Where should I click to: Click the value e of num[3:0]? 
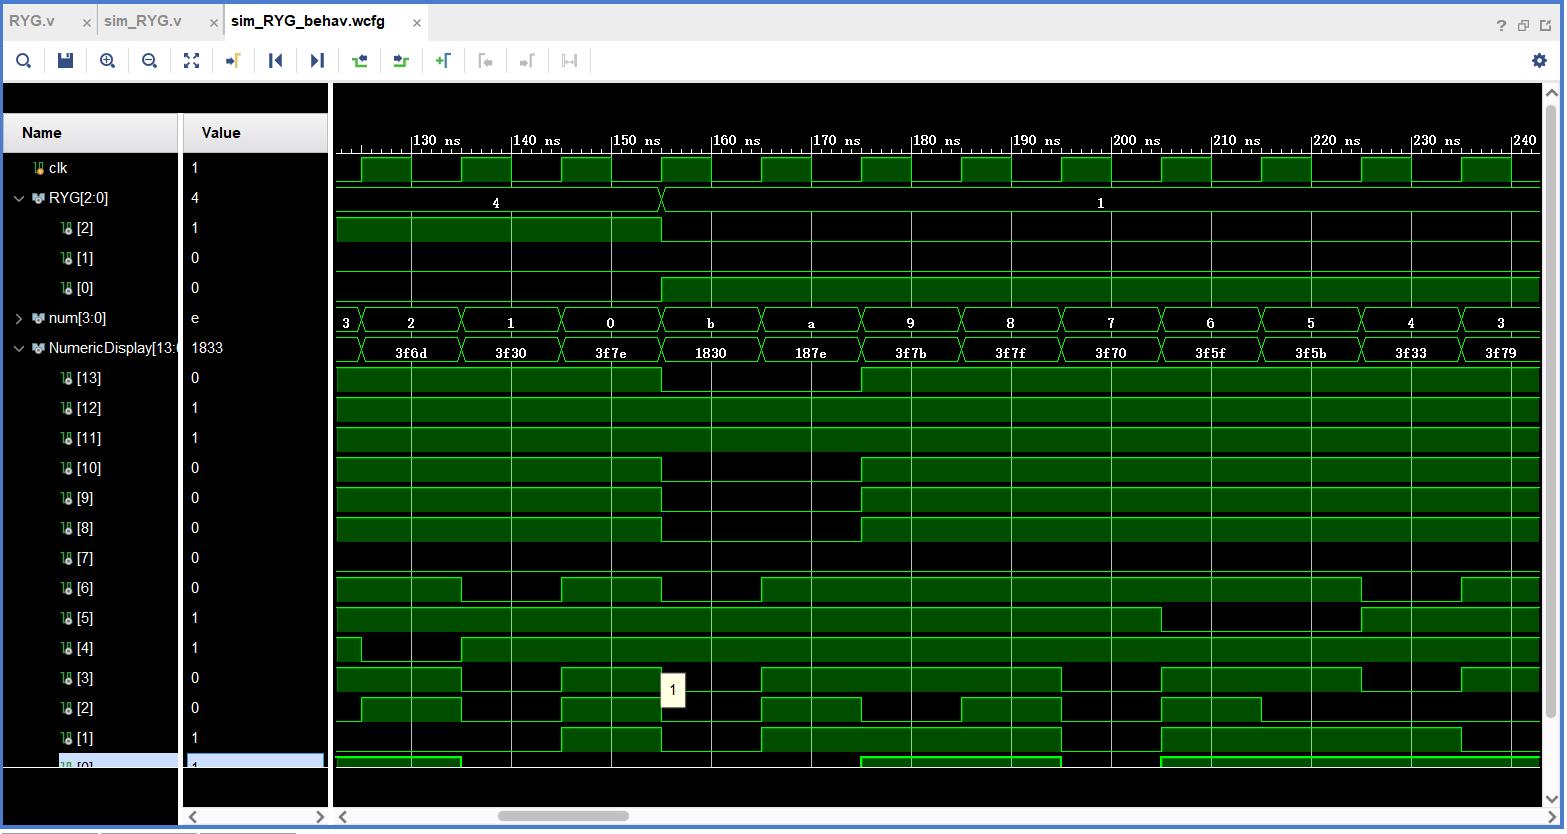(x=195, y=318)
